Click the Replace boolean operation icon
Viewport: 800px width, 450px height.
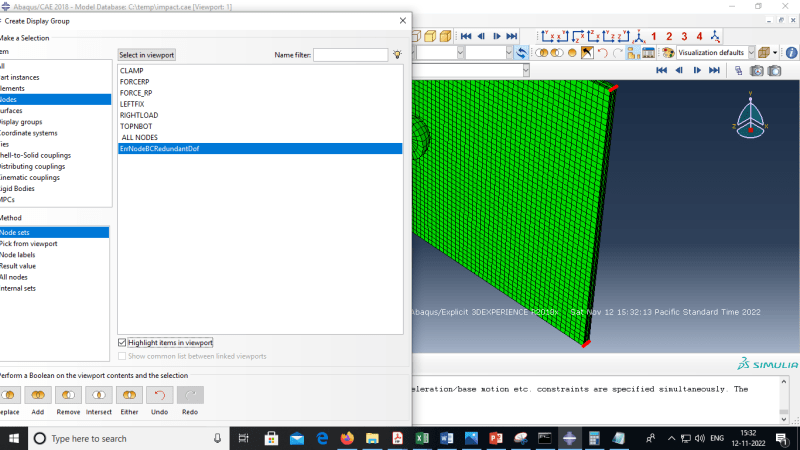pyautogui.click(x=9, y=395)
